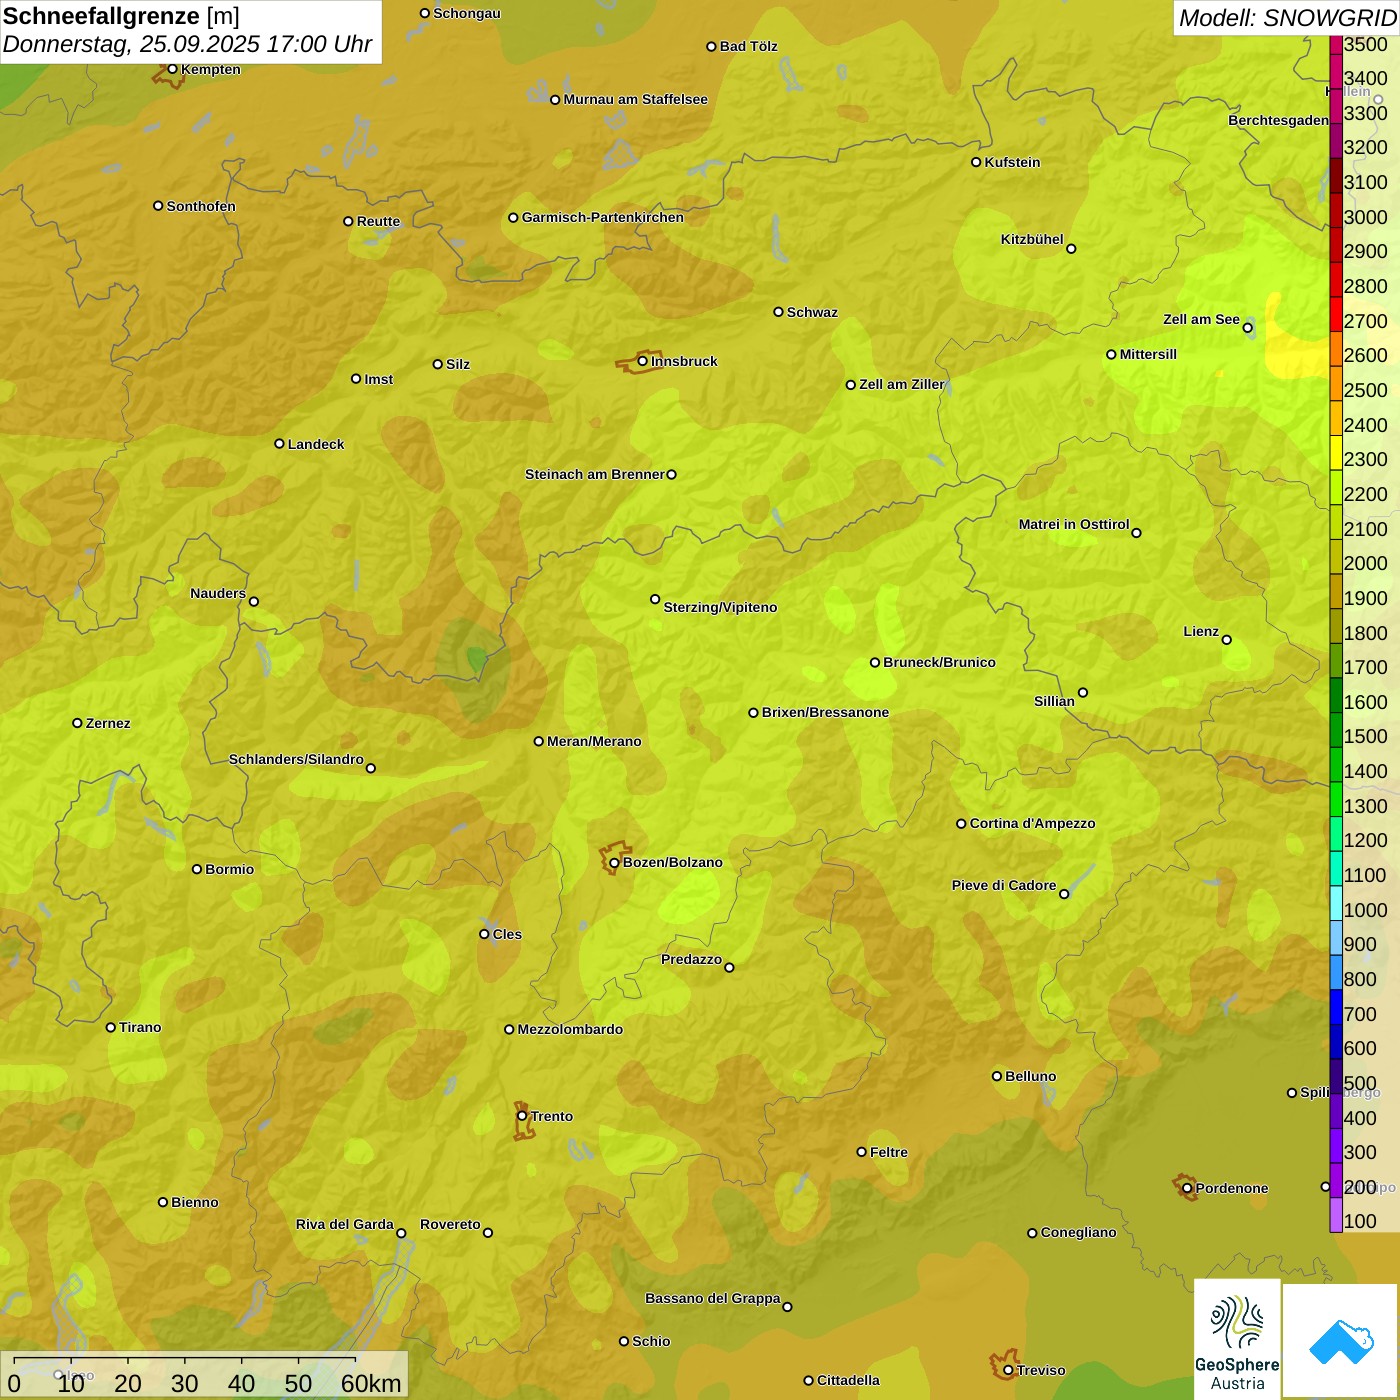This screenshot has height=1400, width=1400.
Task: Select the Bormio marker dot
Action: tap(197, 869)
